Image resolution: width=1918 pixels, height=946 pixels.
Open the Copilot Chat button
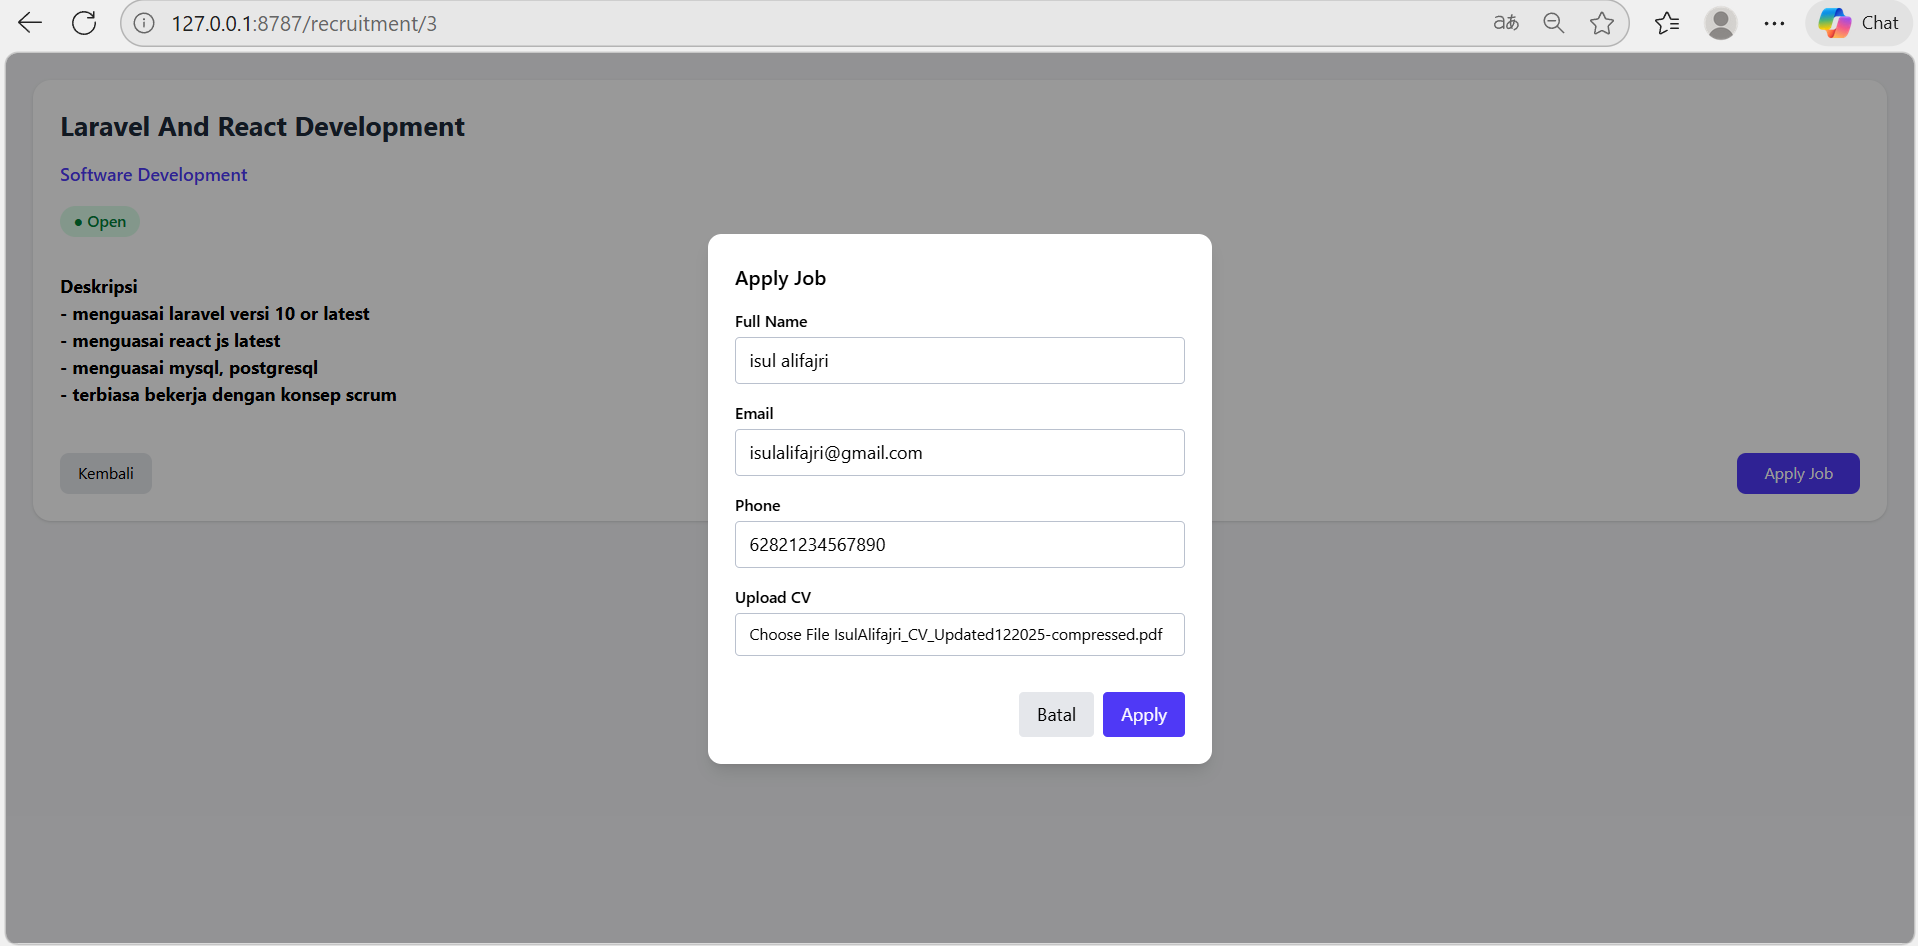[1859, 23]
